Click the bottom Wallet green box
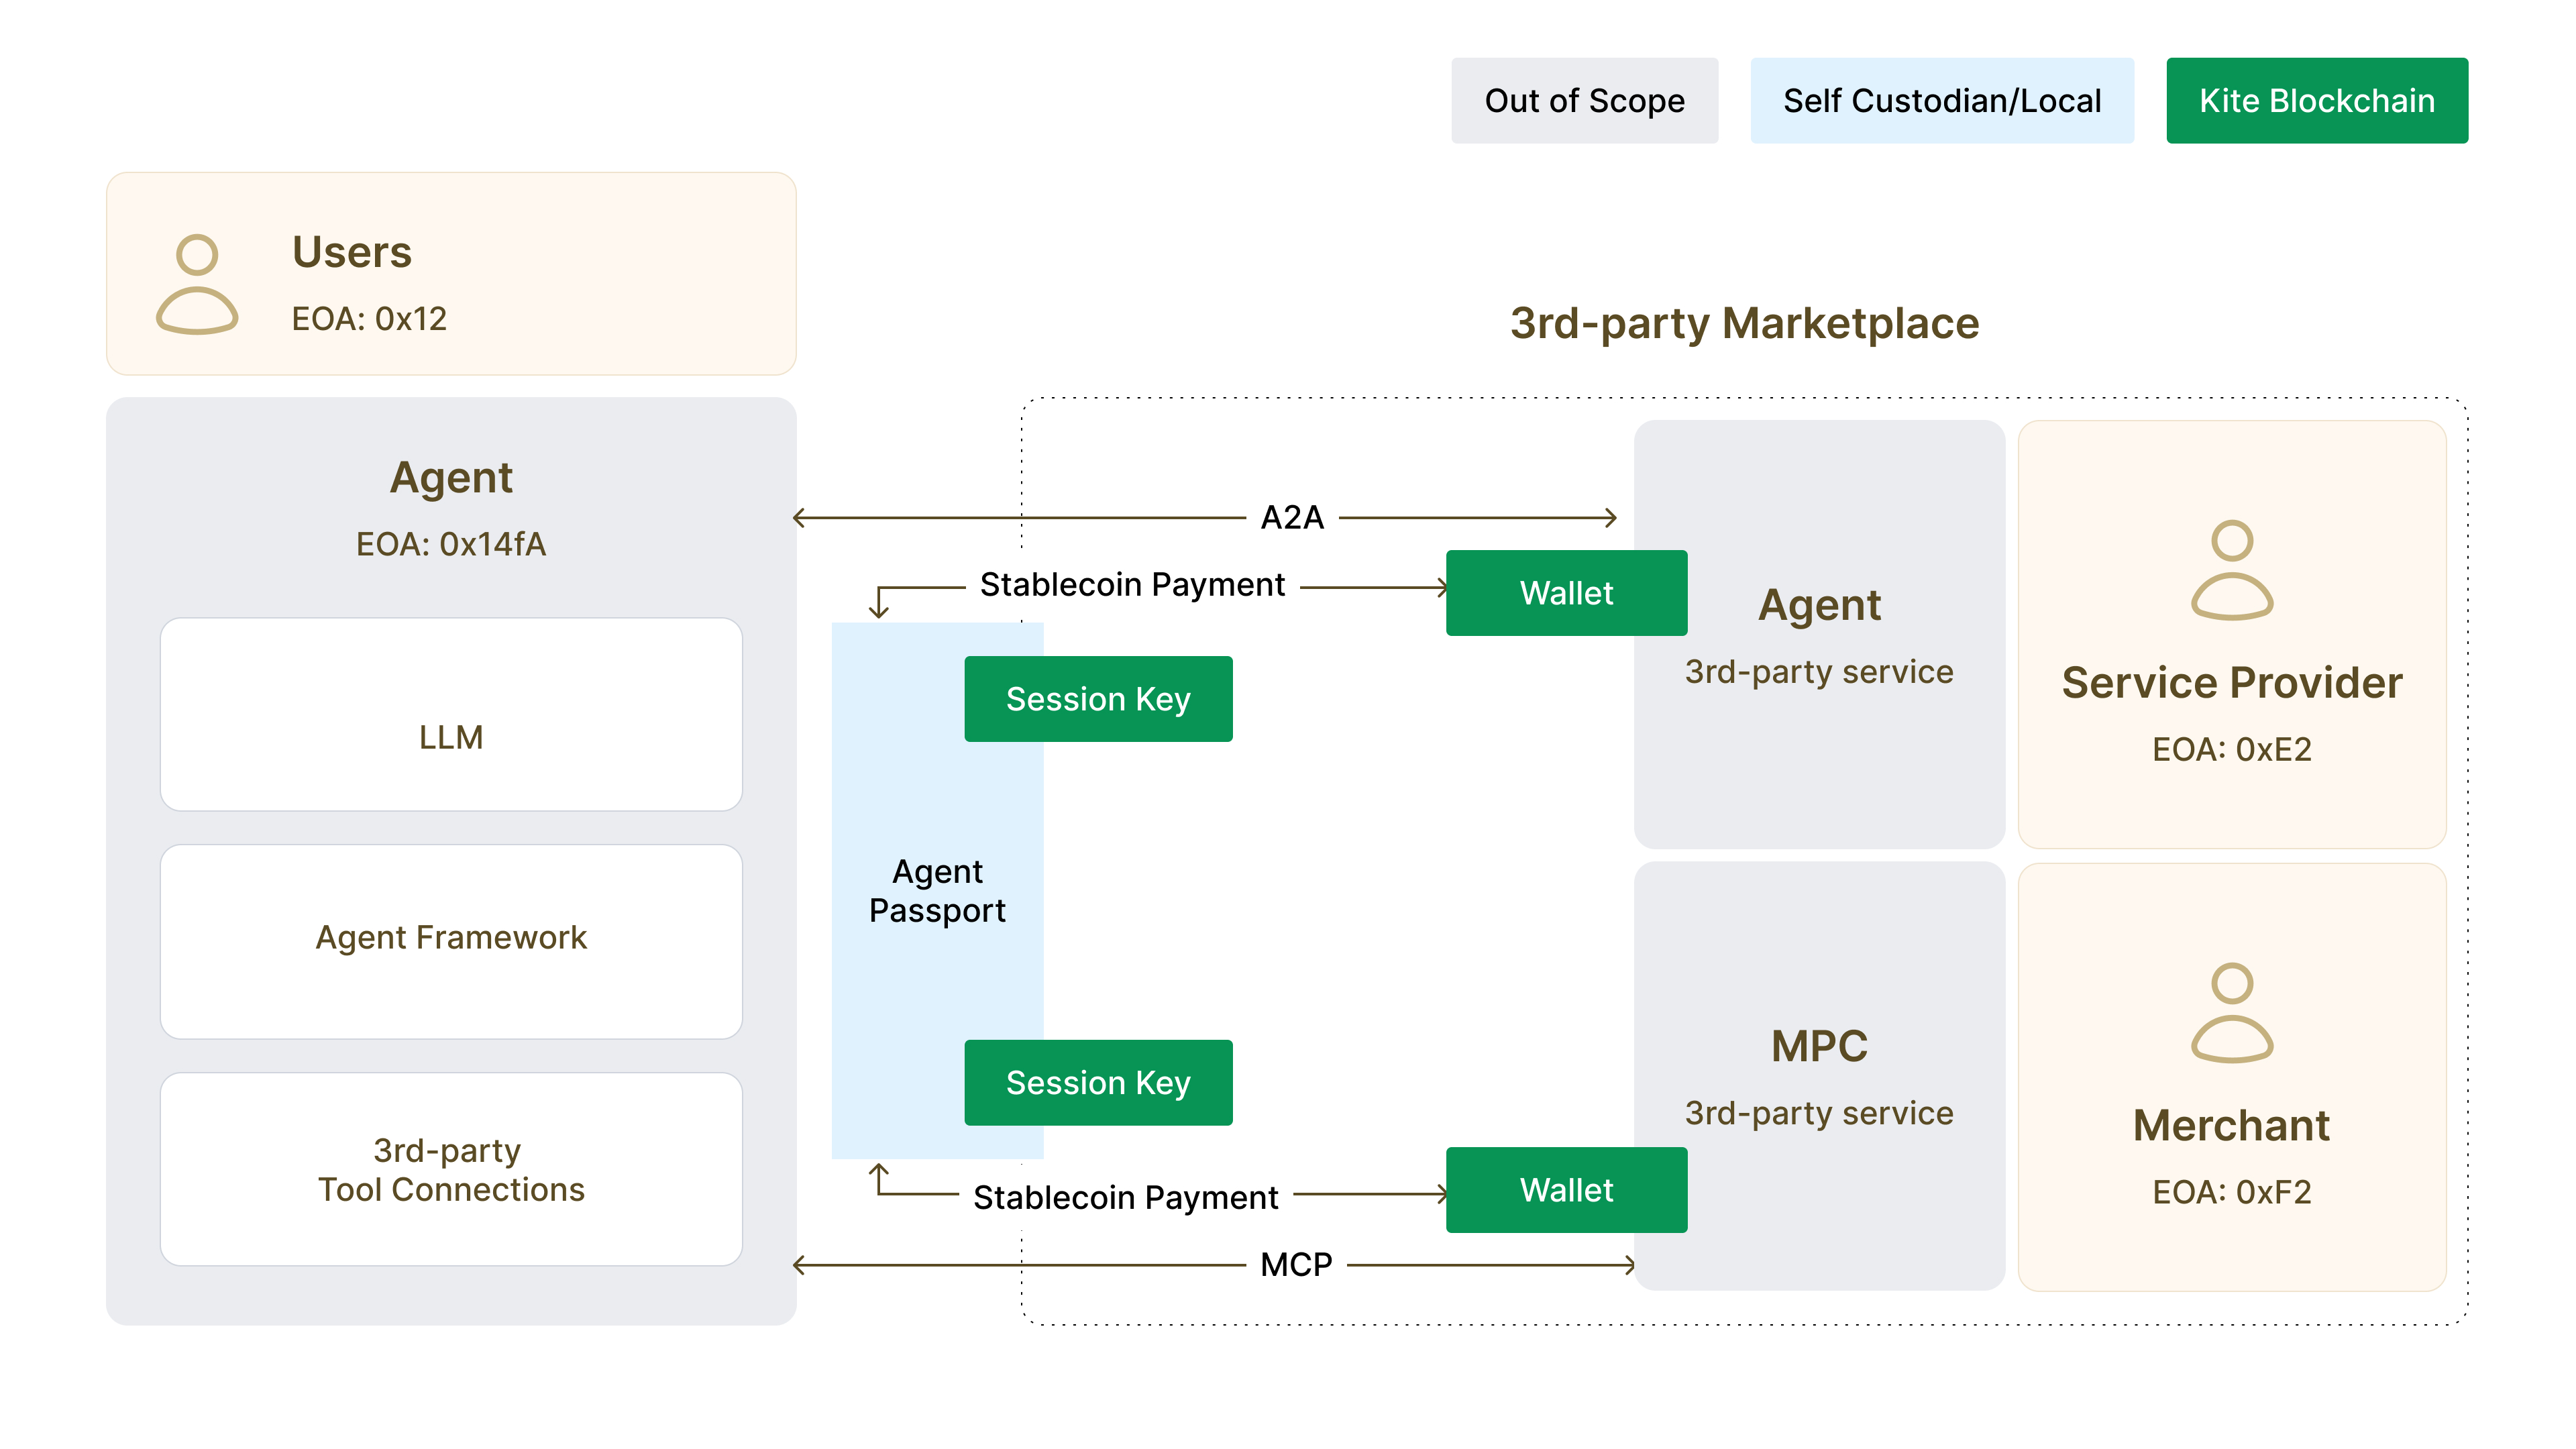The width and height of the screenshot is (2576, 1449). (1566, 1190)
